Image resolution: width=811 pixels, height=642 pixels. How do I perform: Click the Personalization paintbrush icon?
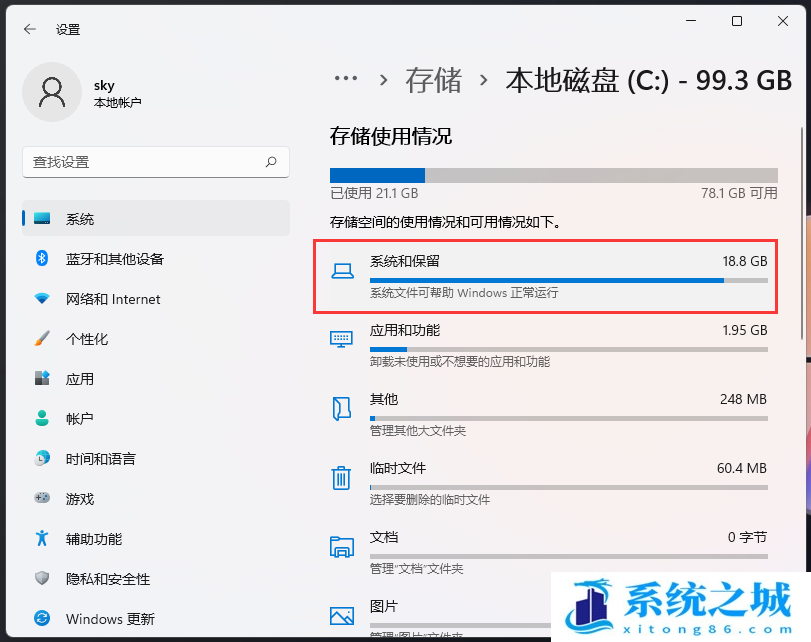click(x=42, y=339)
